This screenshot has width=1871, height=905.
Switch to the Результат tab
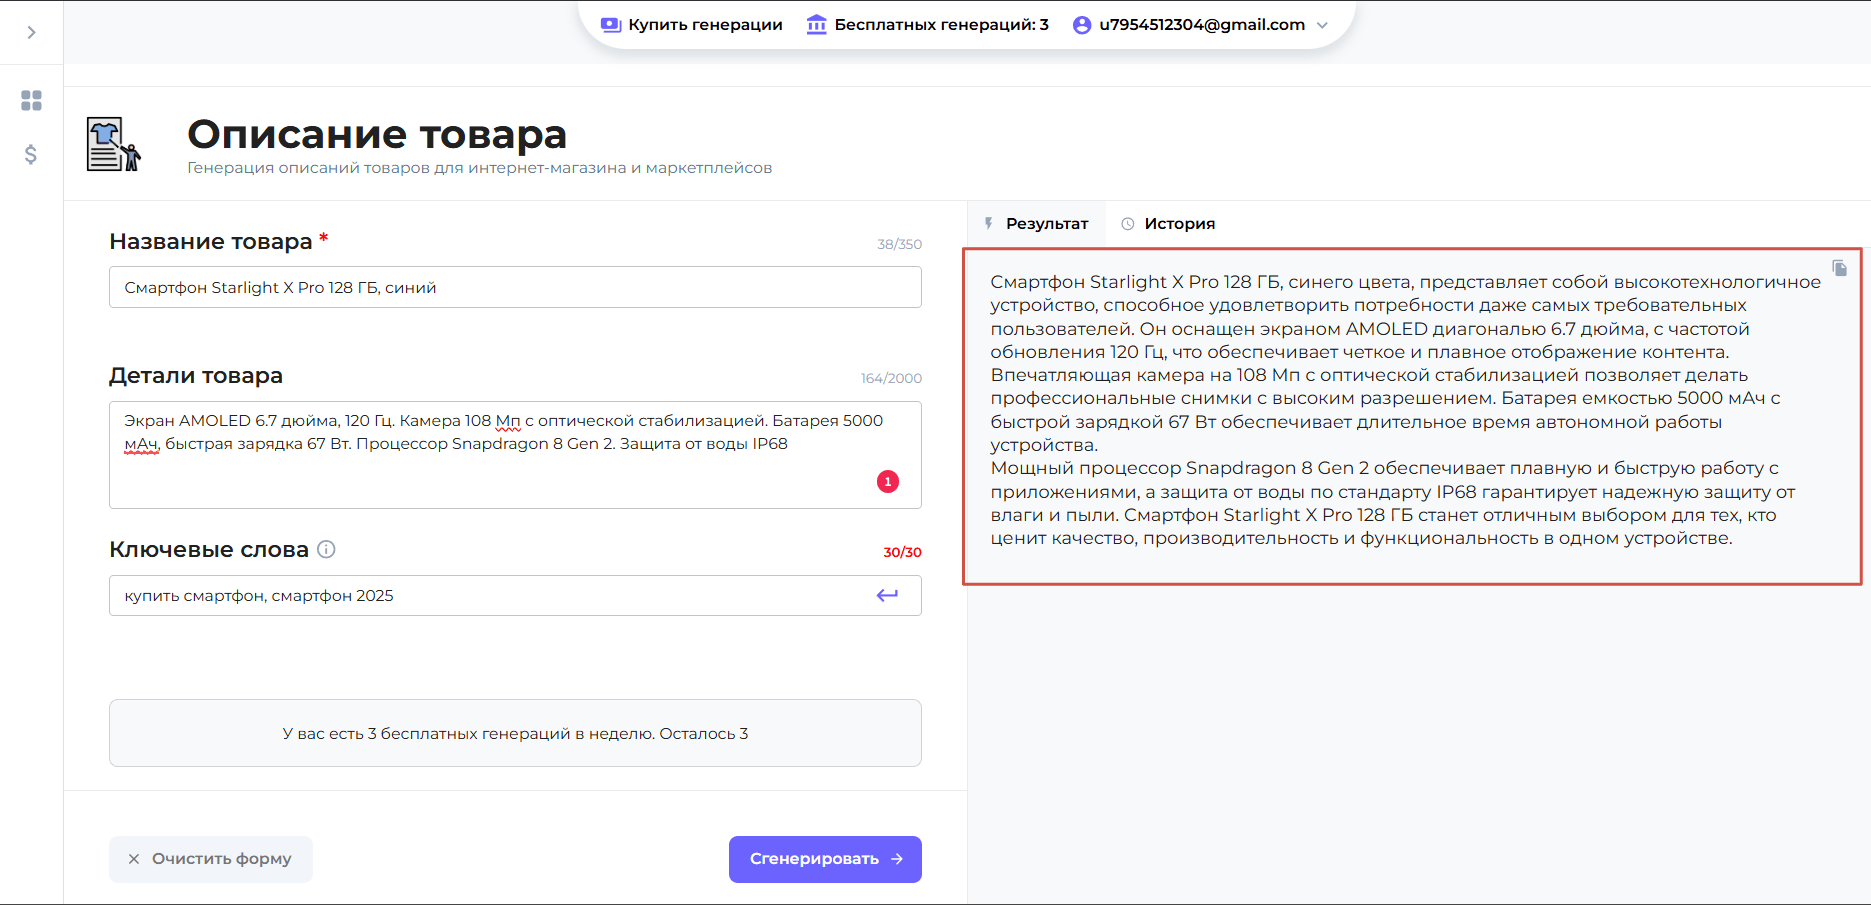click(1036, 224)
